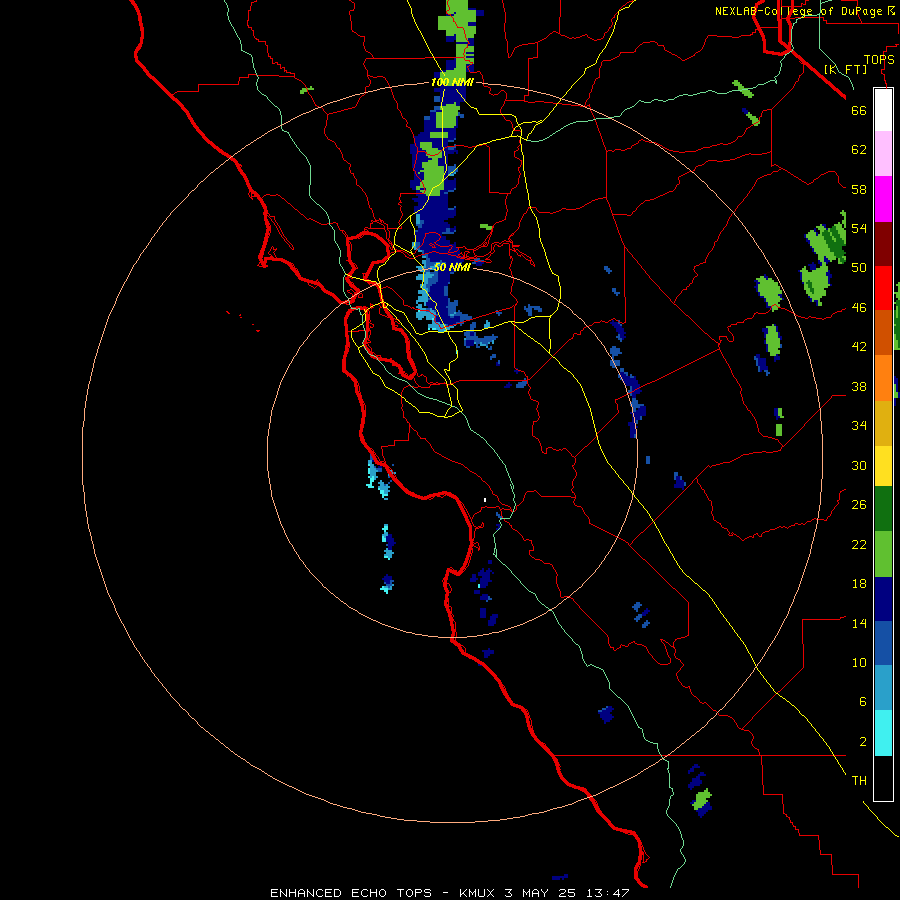Click the light green 26 kft legend swatch

883,554
